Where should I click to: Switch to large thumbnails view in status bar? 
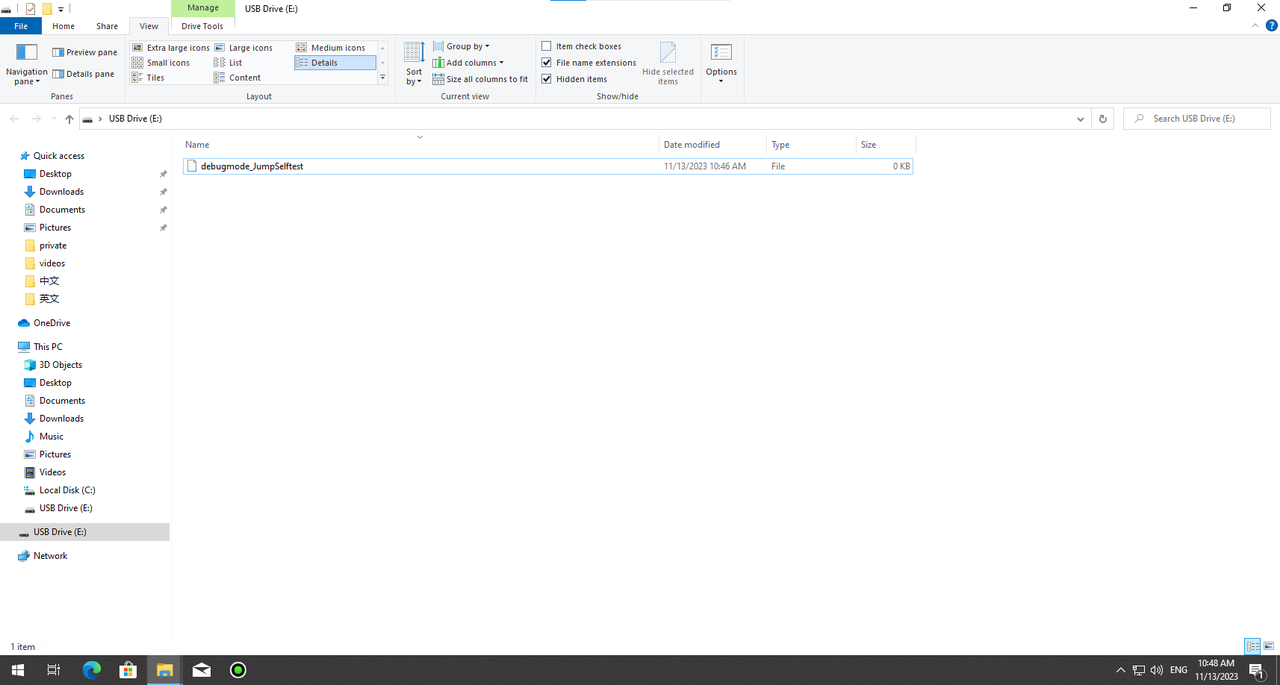click(1268, 647)
